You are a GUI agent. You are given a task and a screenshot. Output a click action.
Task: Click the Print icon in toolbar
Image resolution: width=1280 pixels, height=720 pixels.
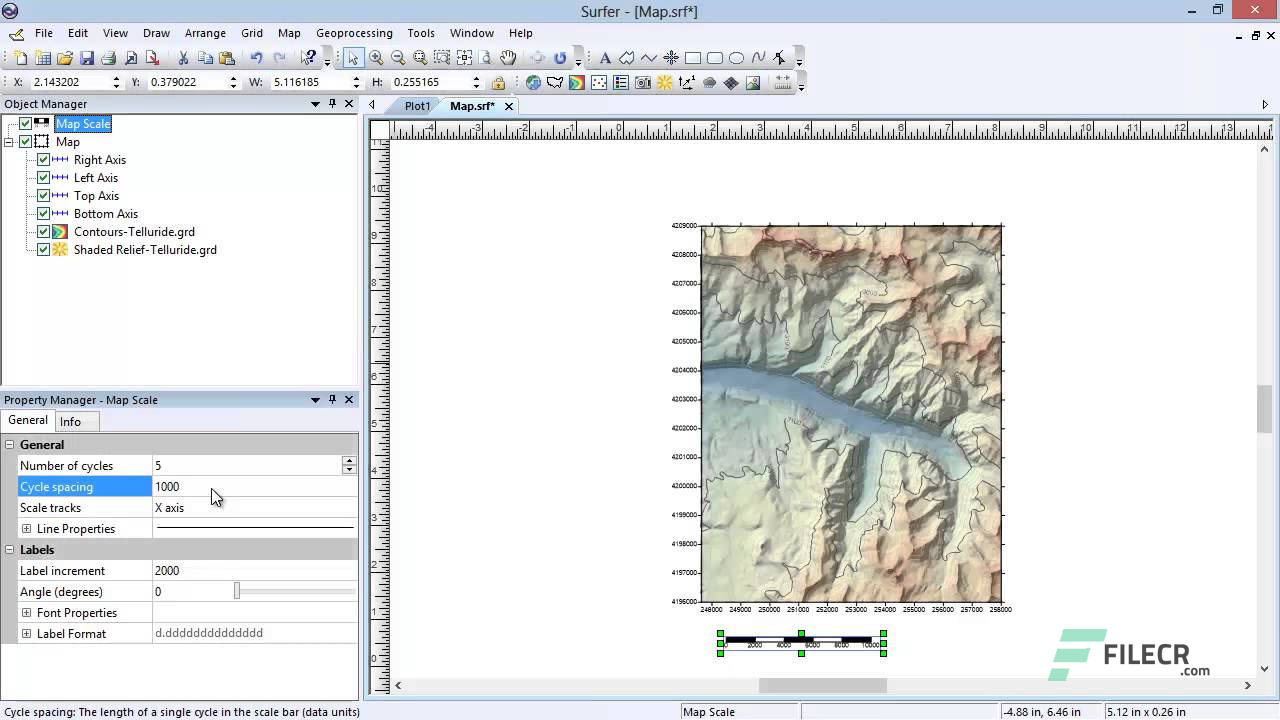pyautogui.click(x=108, y=58)
